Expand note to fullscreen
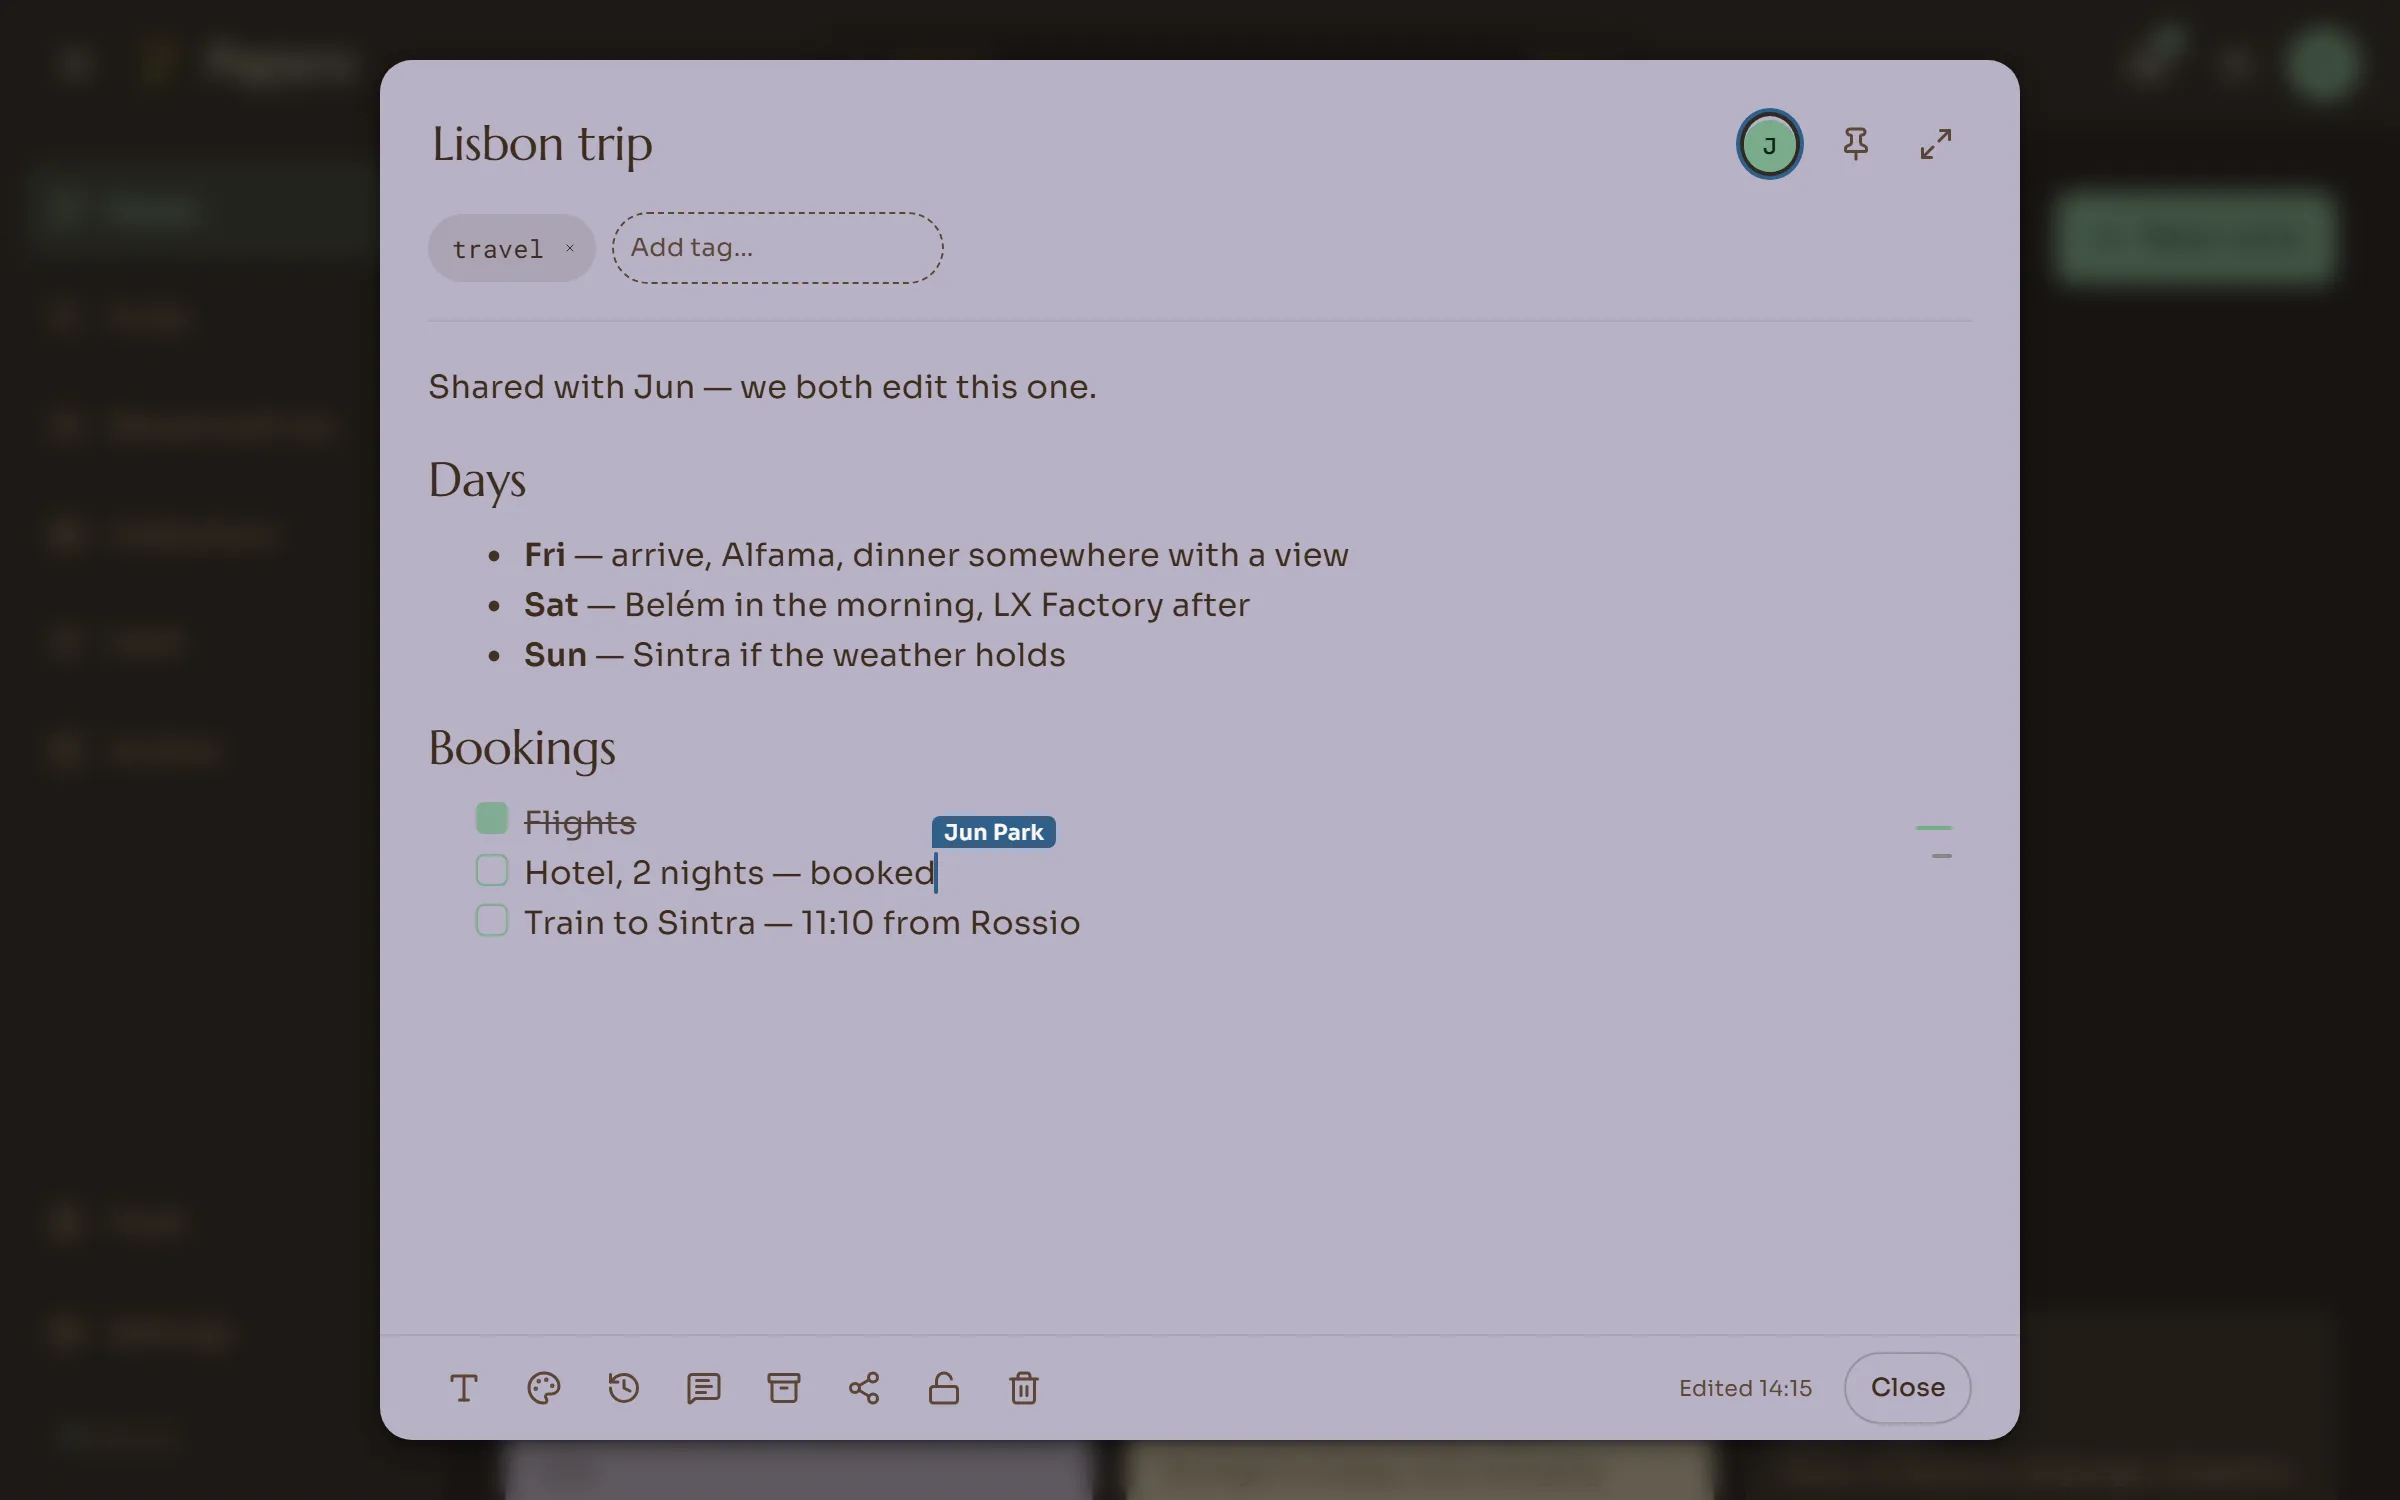This screenshot has height=1500, width=2400. point(1936,144)
